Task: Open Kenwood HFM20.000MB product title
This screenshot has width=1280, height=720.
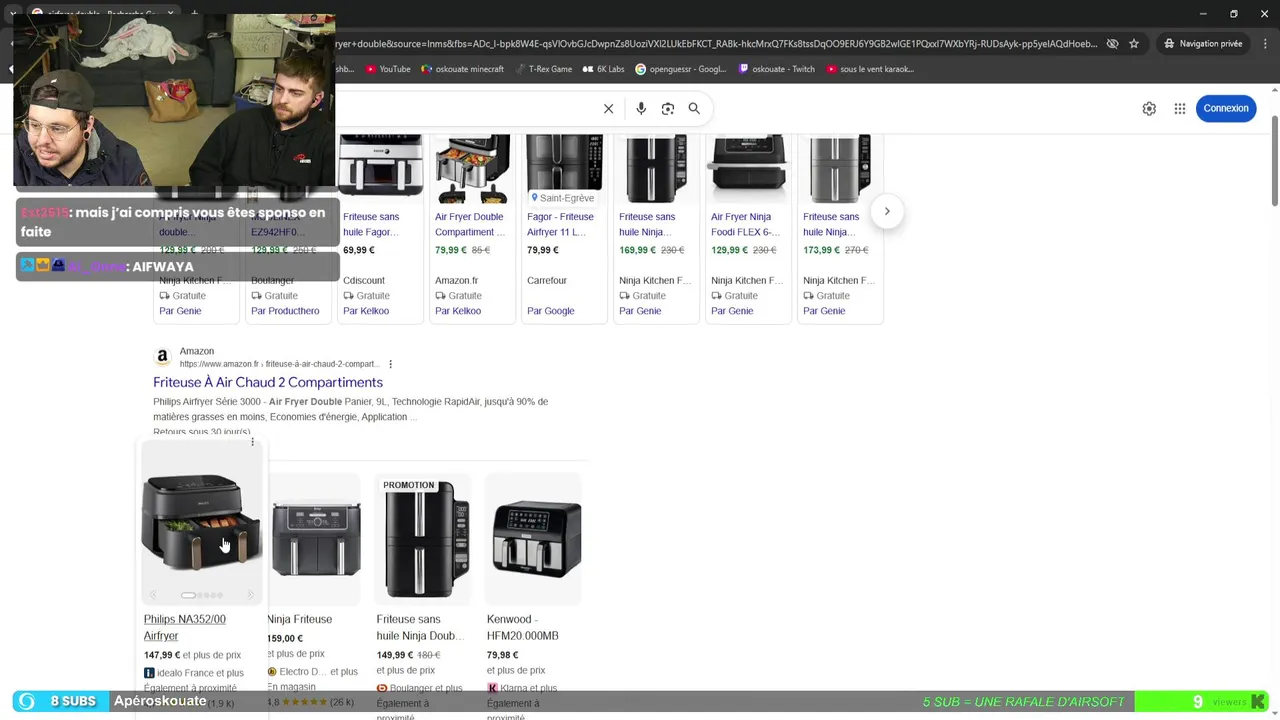Action: point(523,627)
